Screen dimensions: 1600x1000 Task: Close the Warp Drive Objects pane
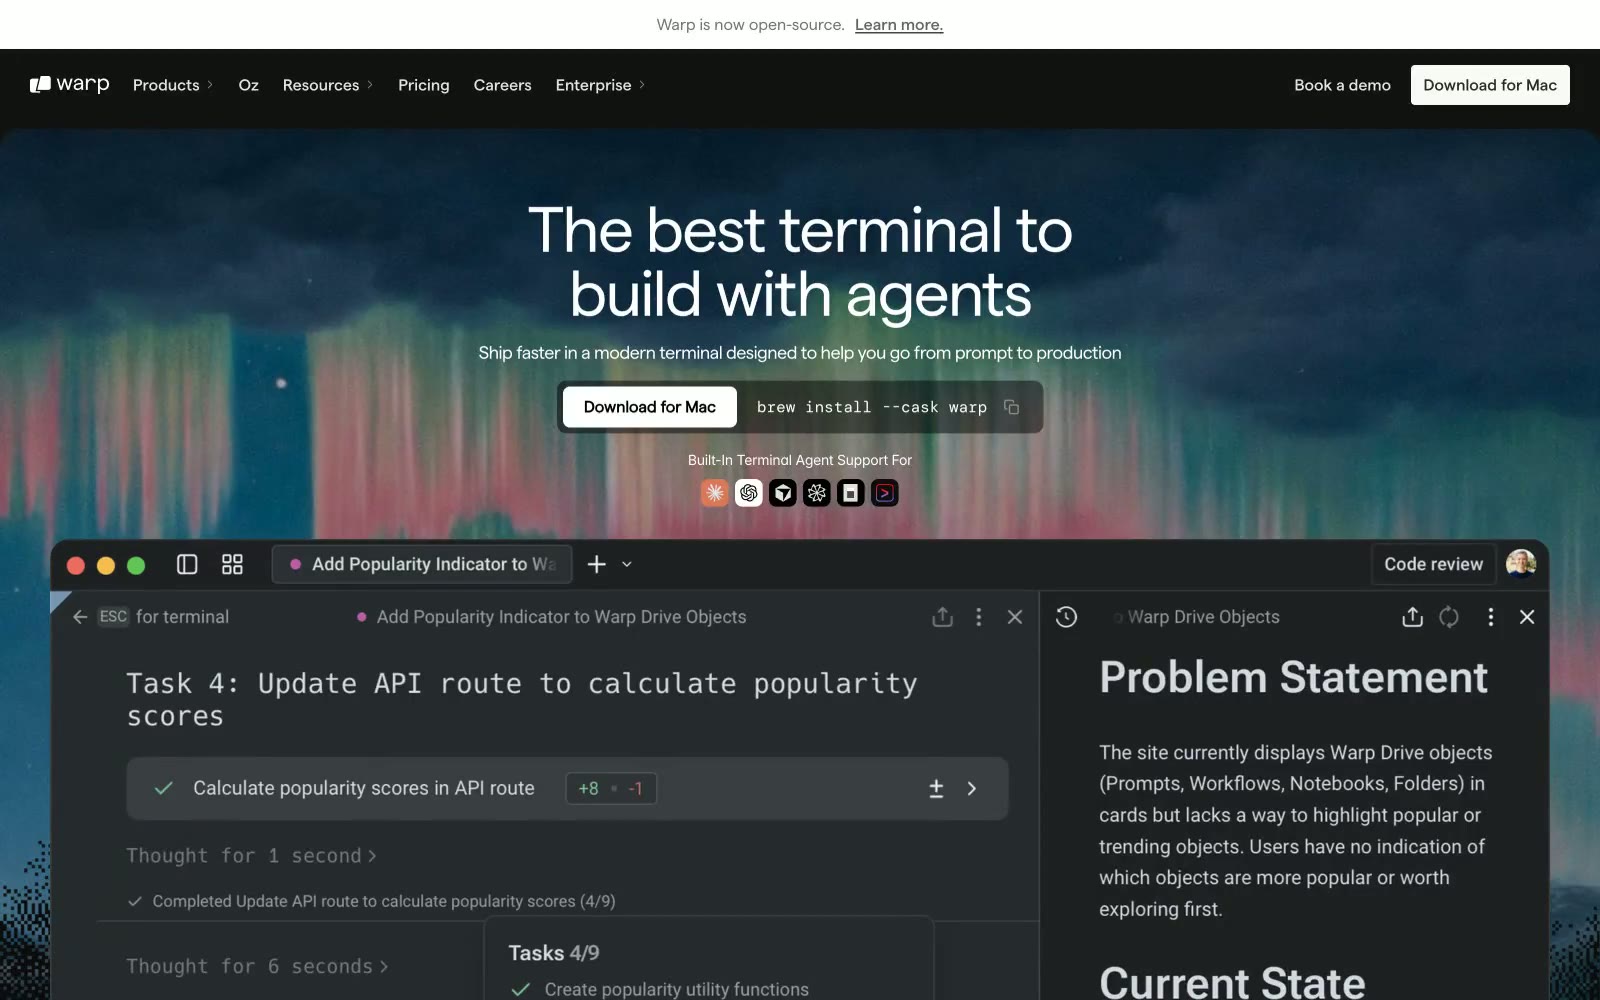tap(1527, 617)
